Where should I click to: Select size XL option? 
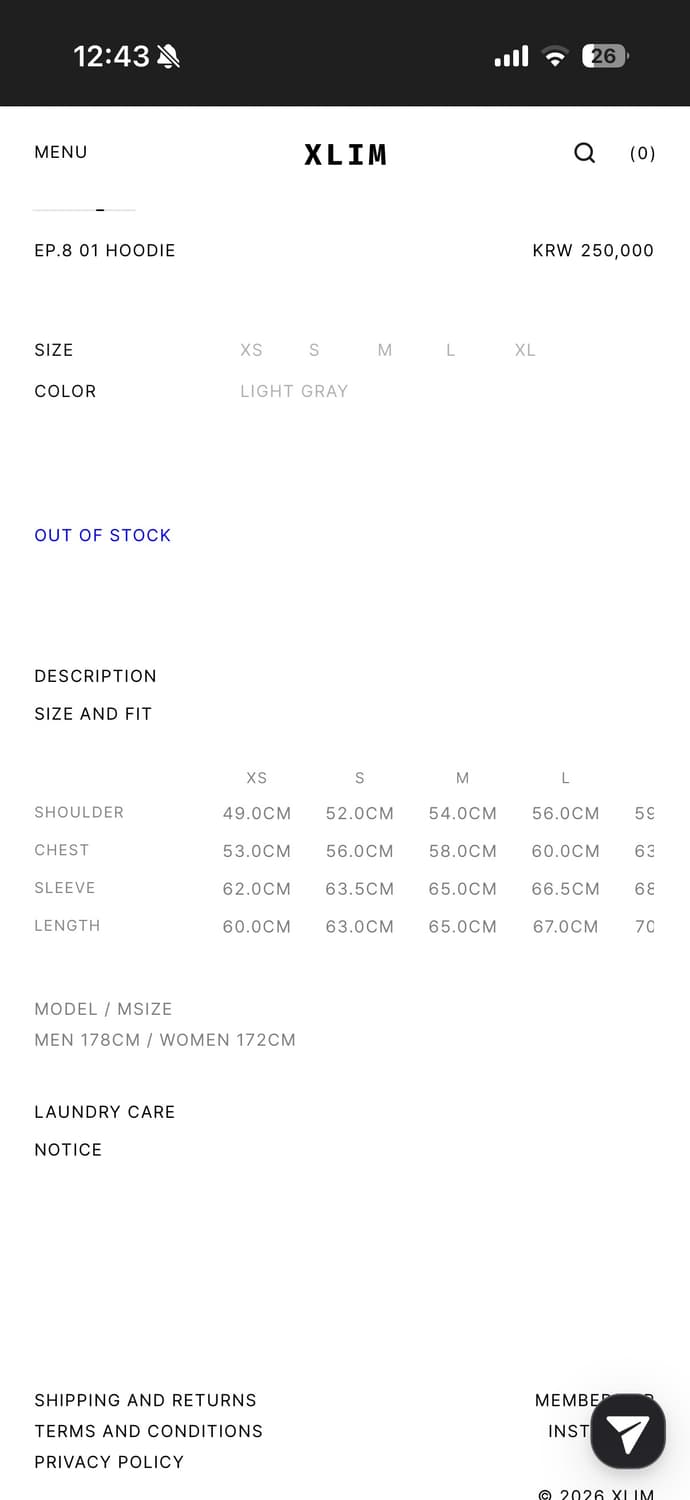pyautogui.click(x=525, y=350)
